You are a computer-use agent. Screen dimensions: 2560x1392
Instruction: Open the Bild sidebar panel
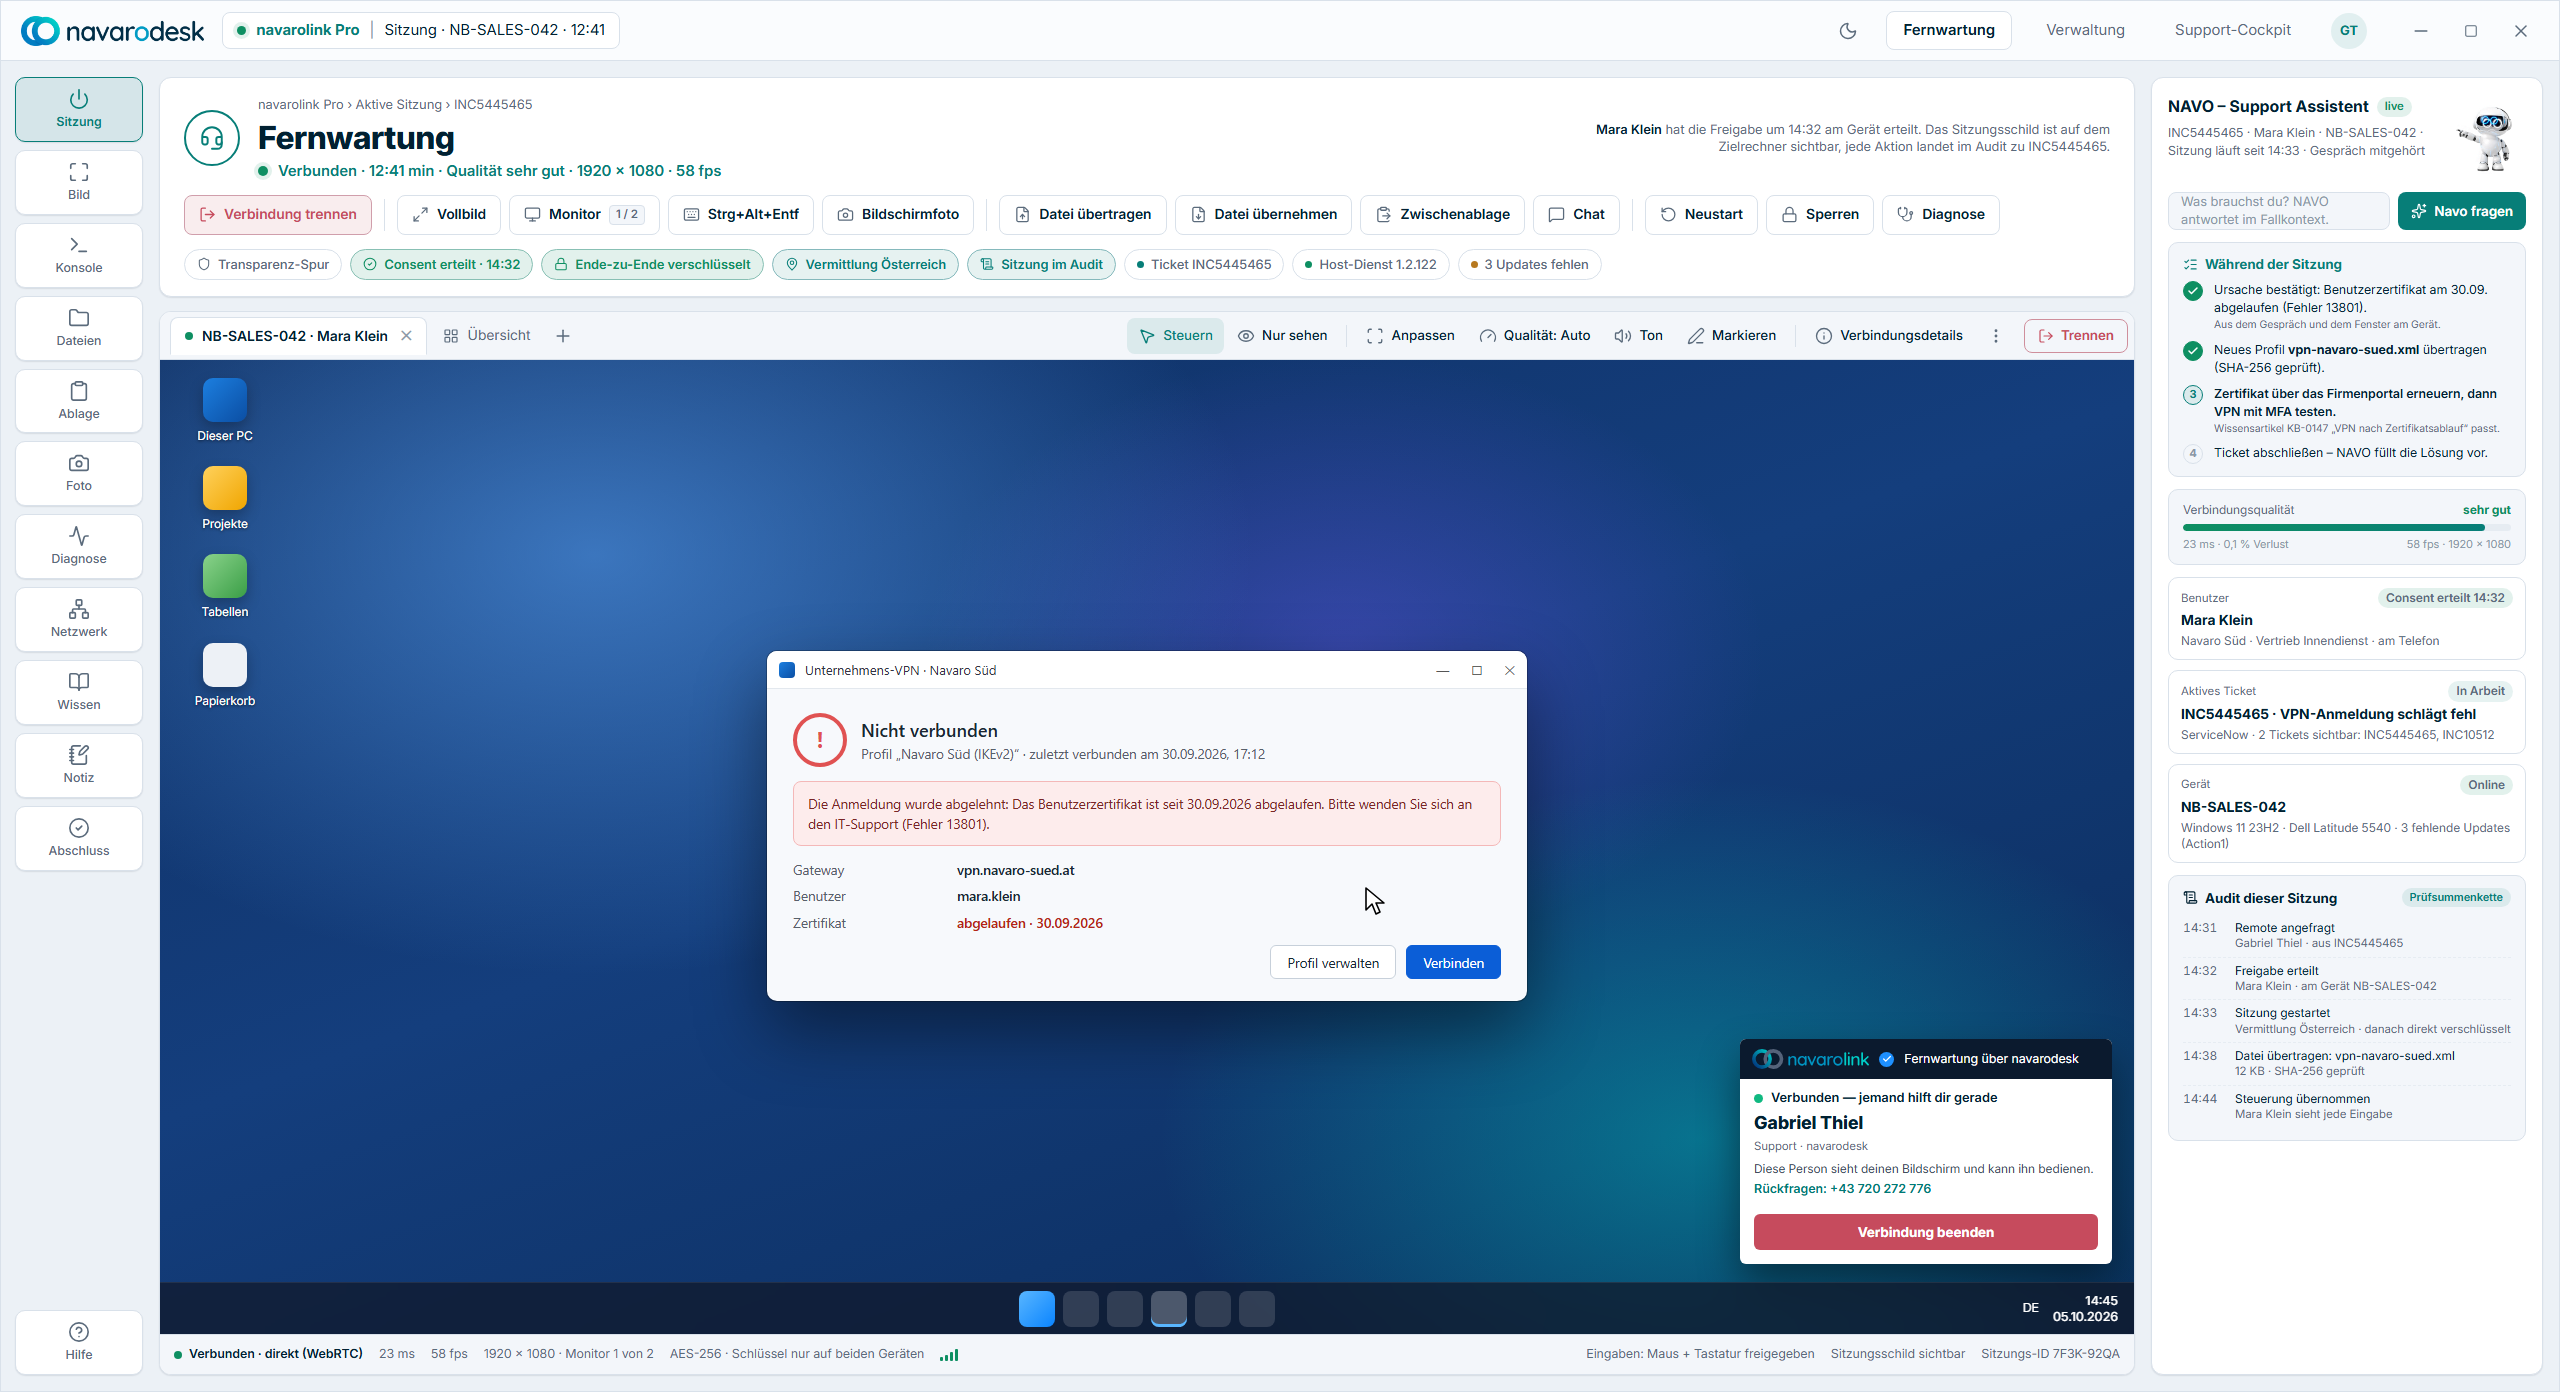point(79,182)
